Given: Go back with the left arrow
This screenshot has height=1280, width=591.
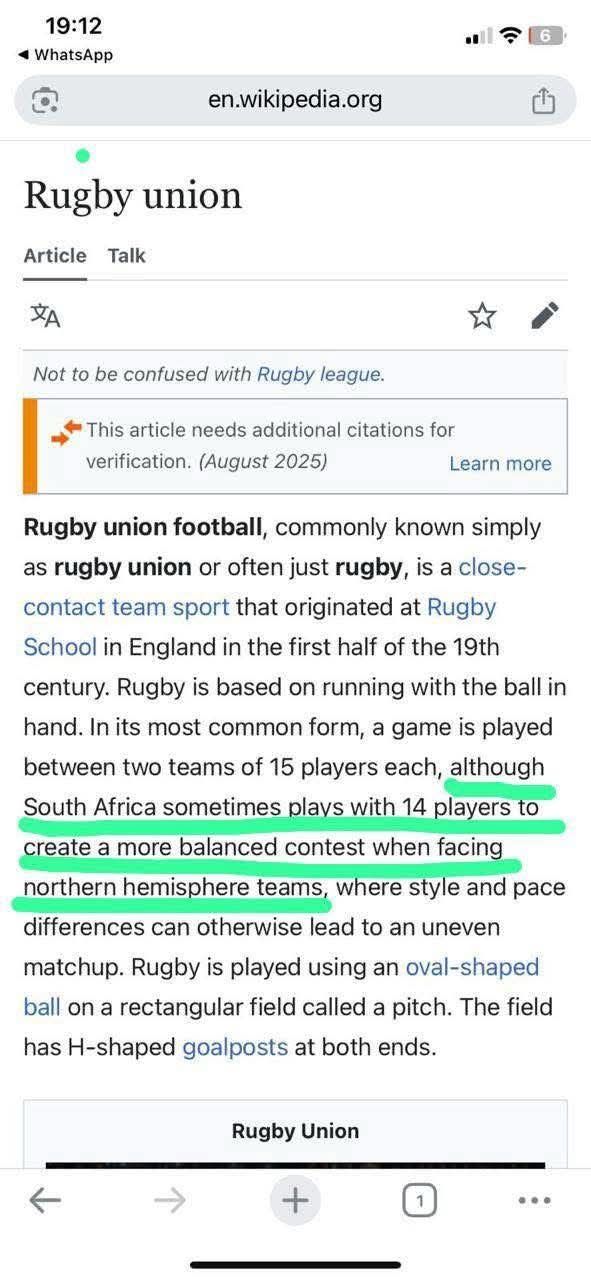Looking at the screenshot, I should 45,1200.
